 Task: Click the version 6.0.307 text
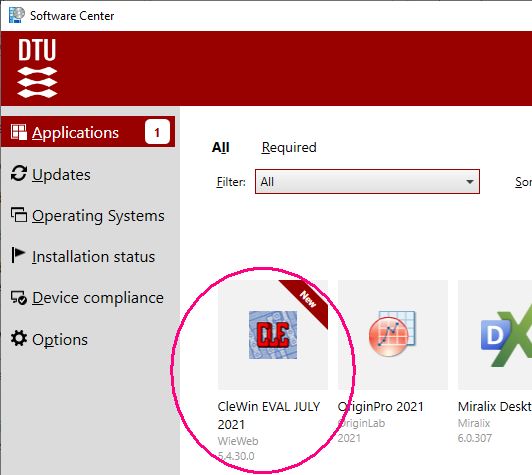[475, 438]
